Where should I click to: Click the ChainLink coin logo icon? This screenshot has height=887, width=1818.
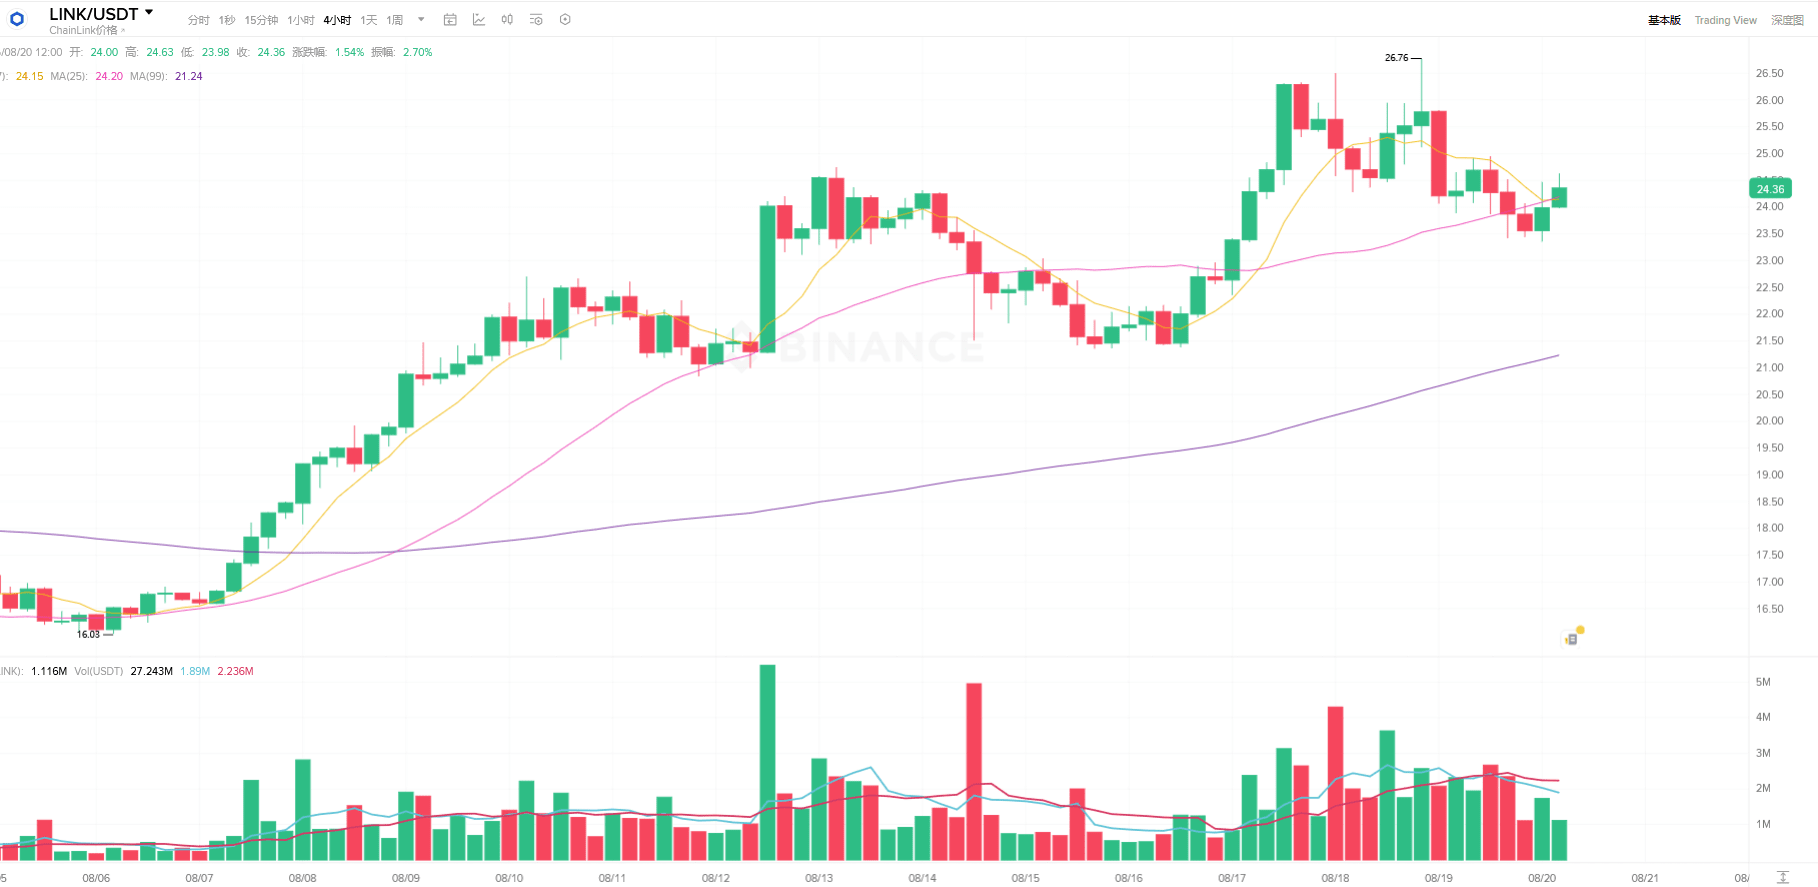(17, 19)
